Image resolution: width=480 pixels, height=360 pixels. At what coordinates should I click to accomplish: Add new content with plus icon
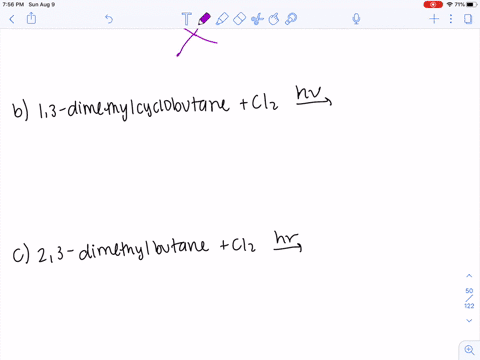tap(434, 19)
